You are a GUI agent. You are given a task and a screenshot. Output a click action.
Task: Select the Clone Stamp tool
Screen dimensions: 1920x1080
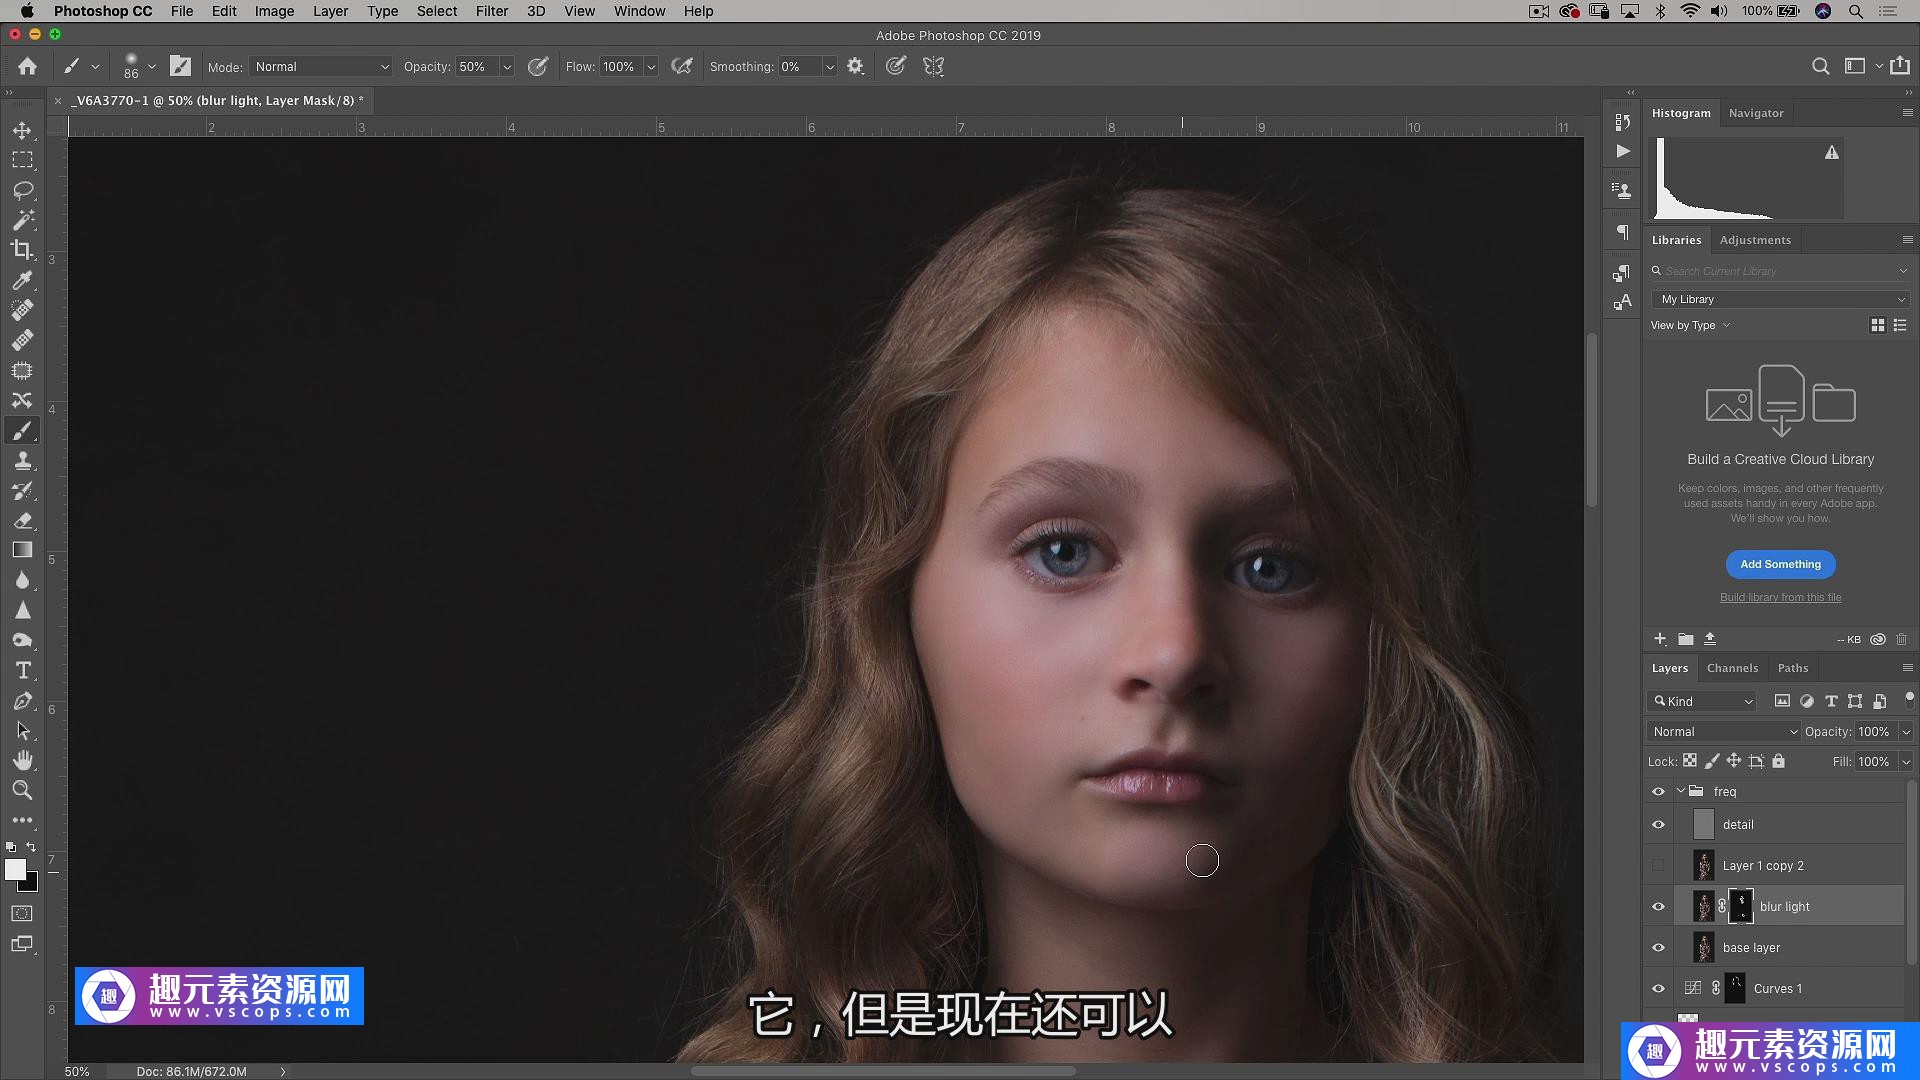pyautogui.click(x=22, y=461)
